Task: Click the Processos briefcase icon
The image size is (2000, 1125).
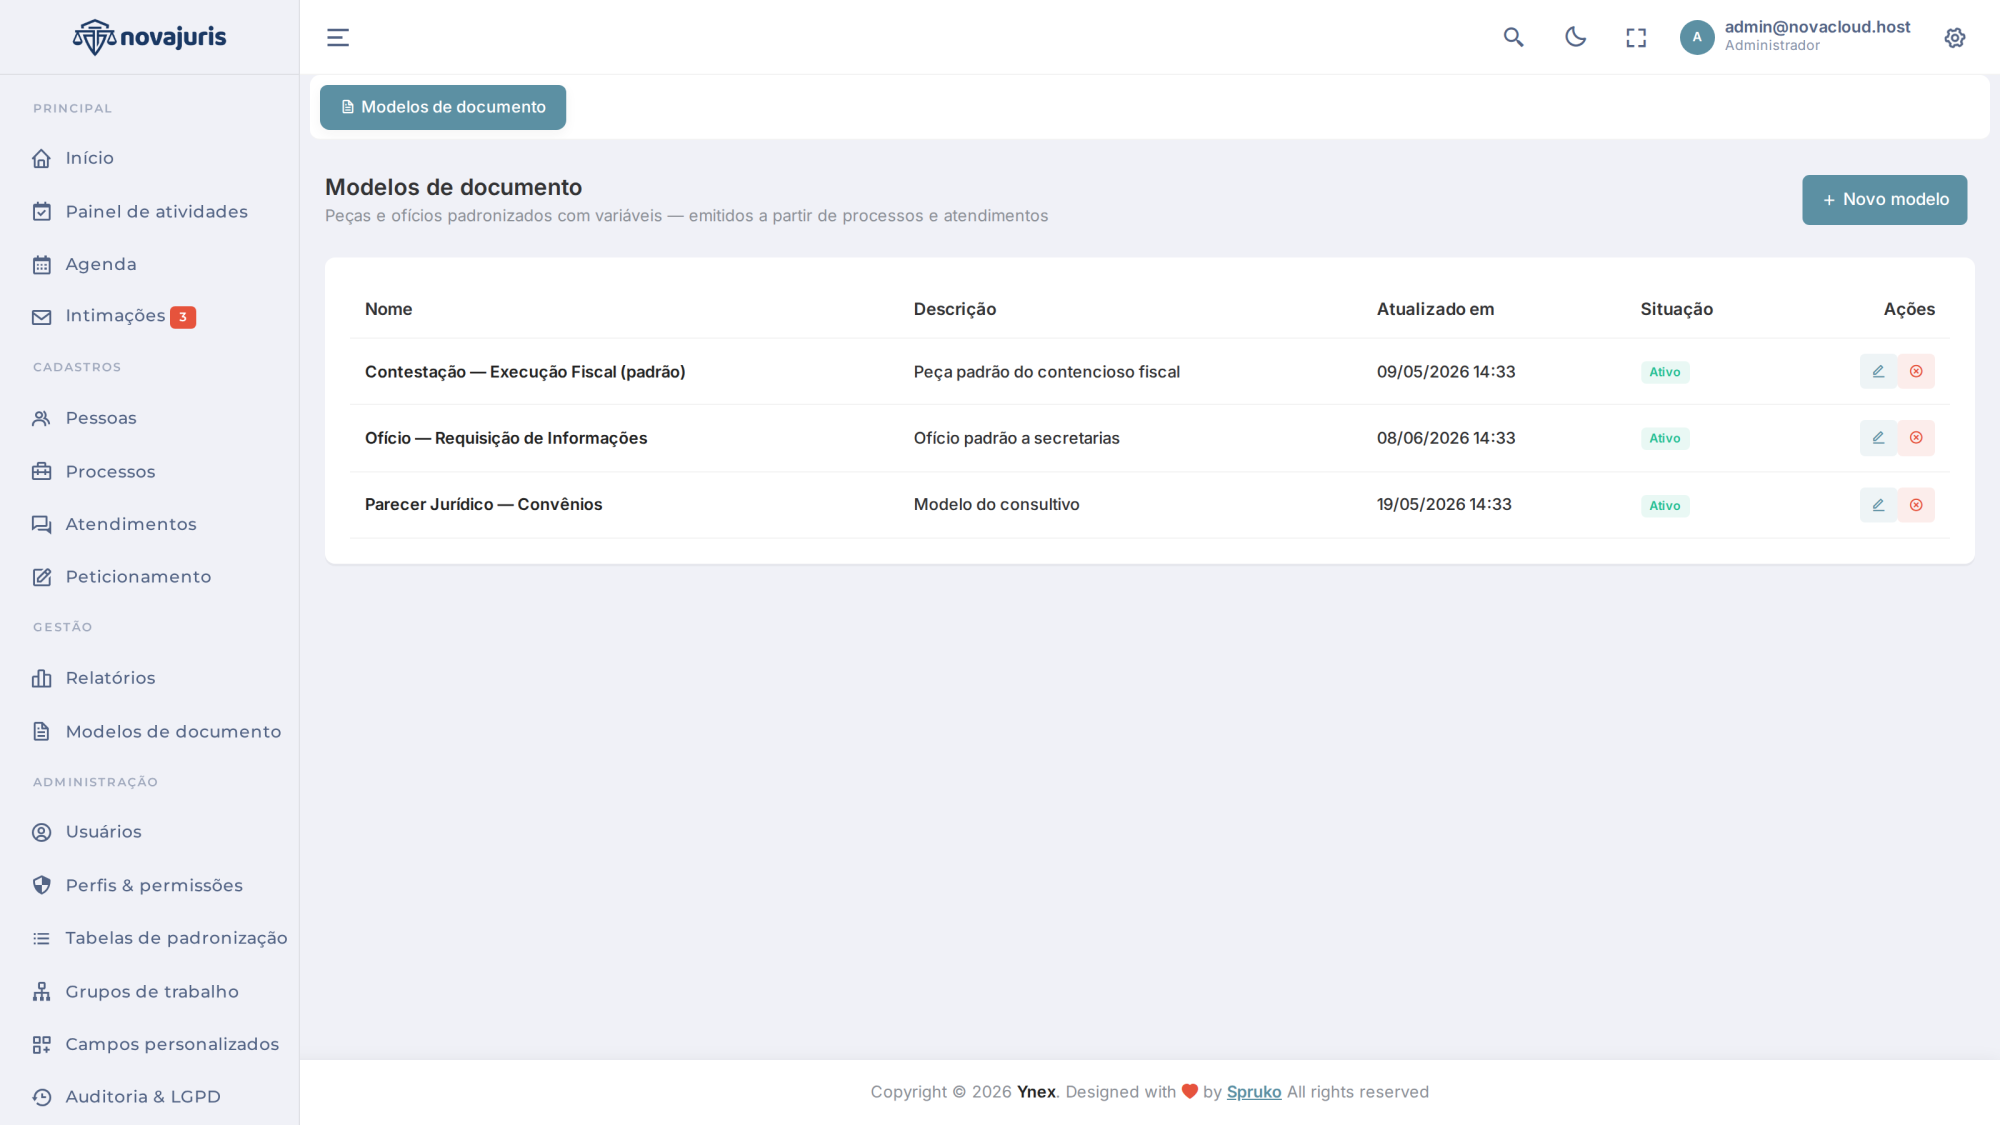Action: (41, 472)
